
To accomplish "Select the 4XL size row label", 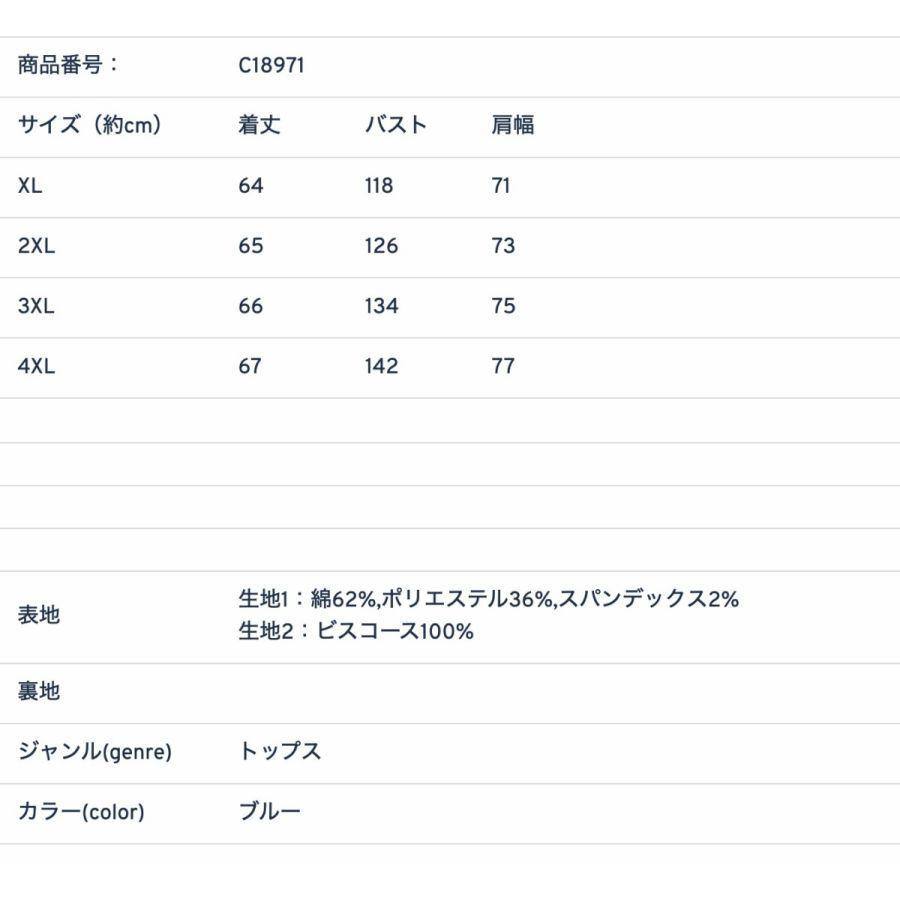I will coord(36,366).
